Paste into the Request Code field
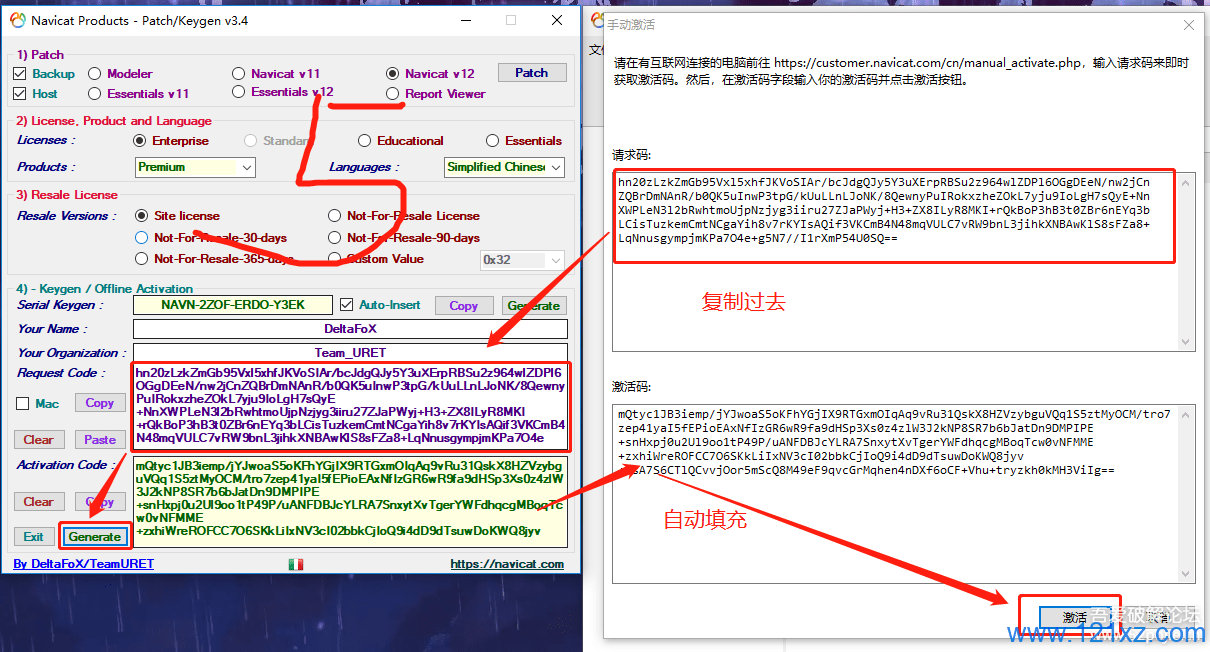The height and width of the screenshot is (652, 1210). [x=99, y=440]
